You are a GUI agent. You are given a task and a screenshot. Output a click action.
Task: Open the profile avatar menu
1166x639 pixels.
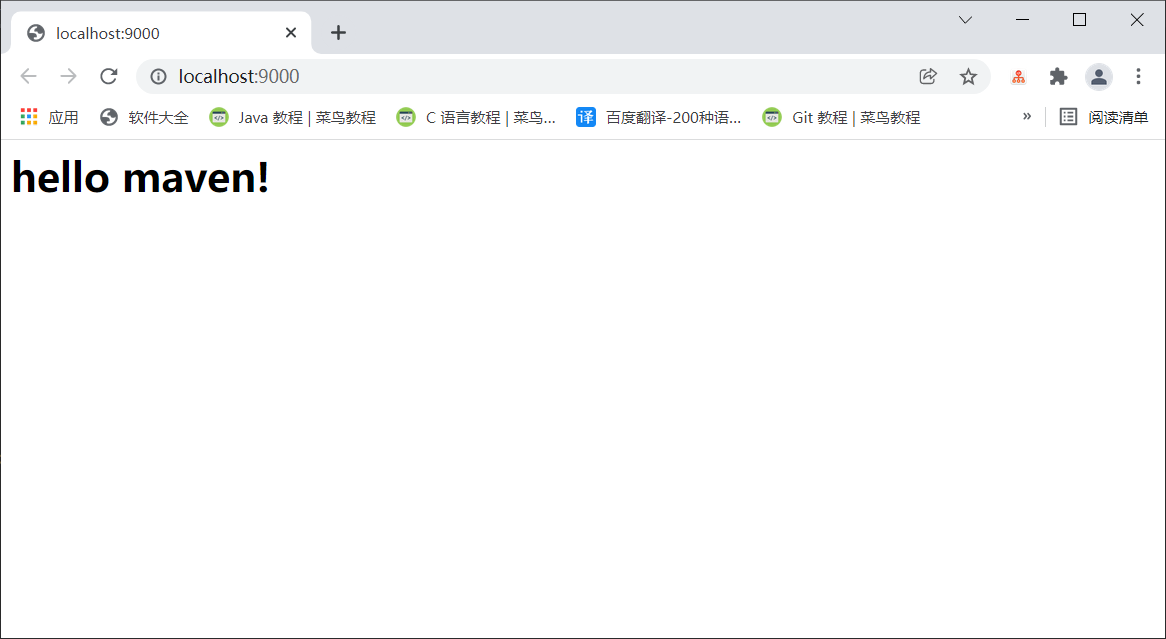[1098, 77]
